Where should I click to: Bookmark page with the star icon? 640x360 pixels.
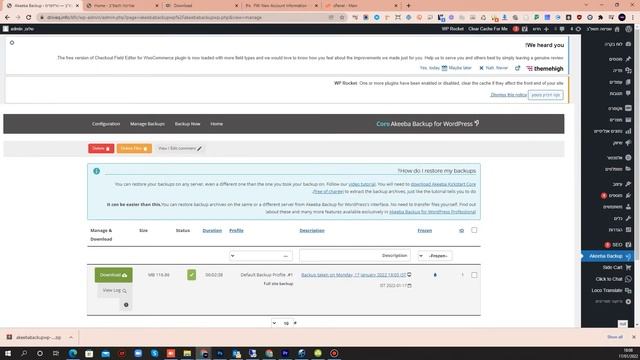342,18
